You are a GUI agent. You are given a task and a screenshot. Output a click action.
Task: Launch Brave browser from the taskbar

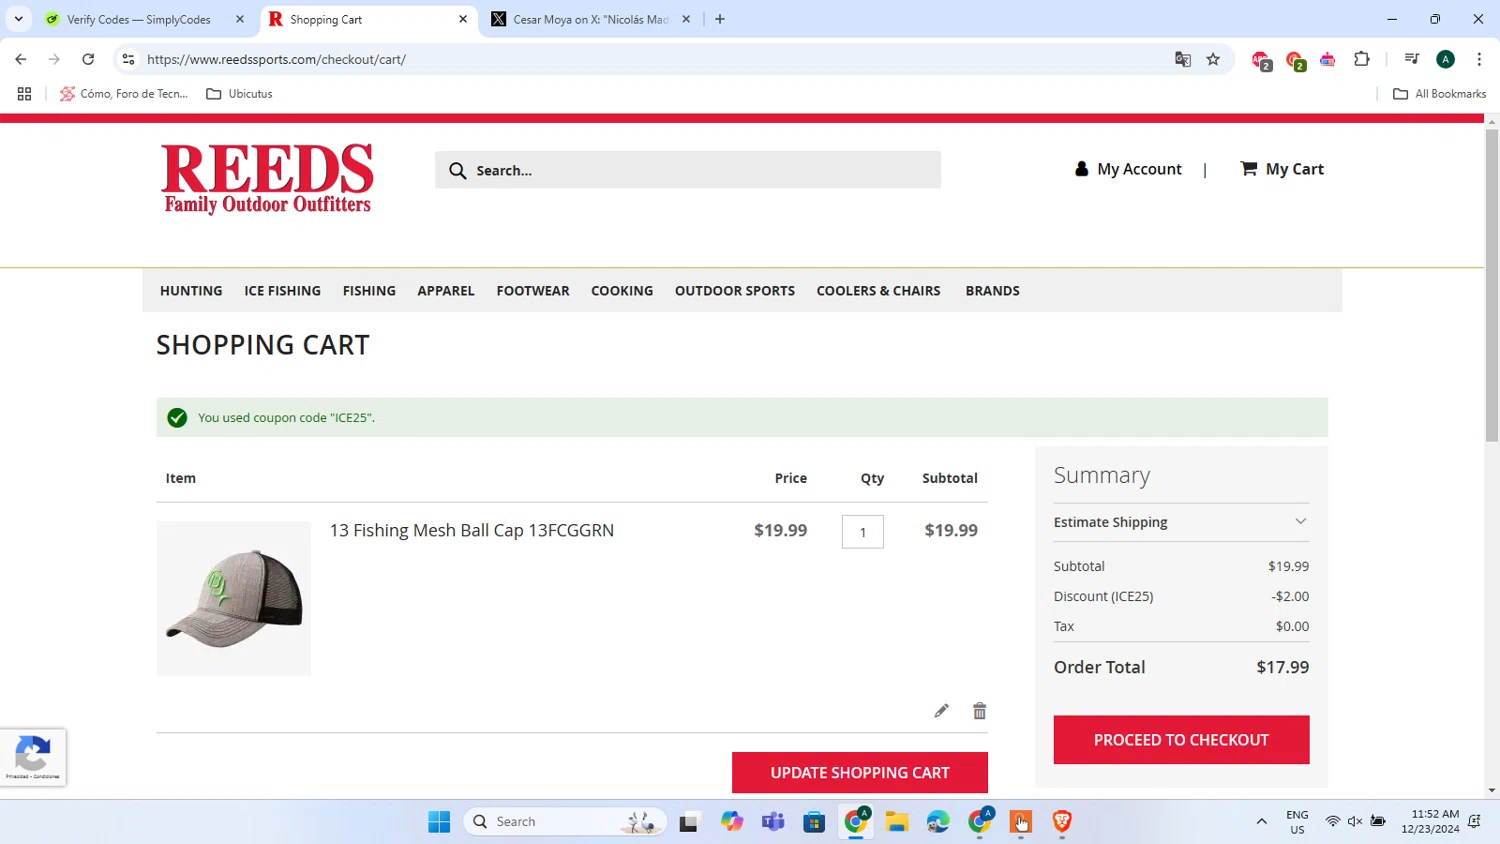click(1062, 822)
